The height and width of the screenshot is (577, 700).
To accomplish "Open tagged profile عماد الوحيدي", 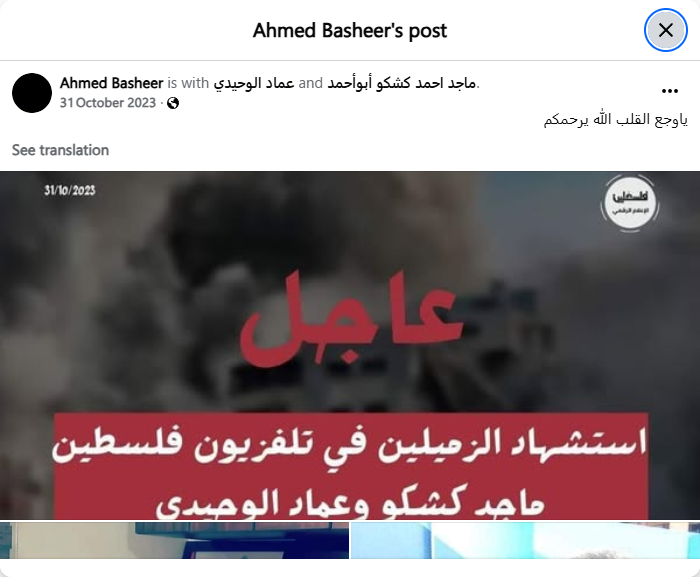I will (254, 83).
